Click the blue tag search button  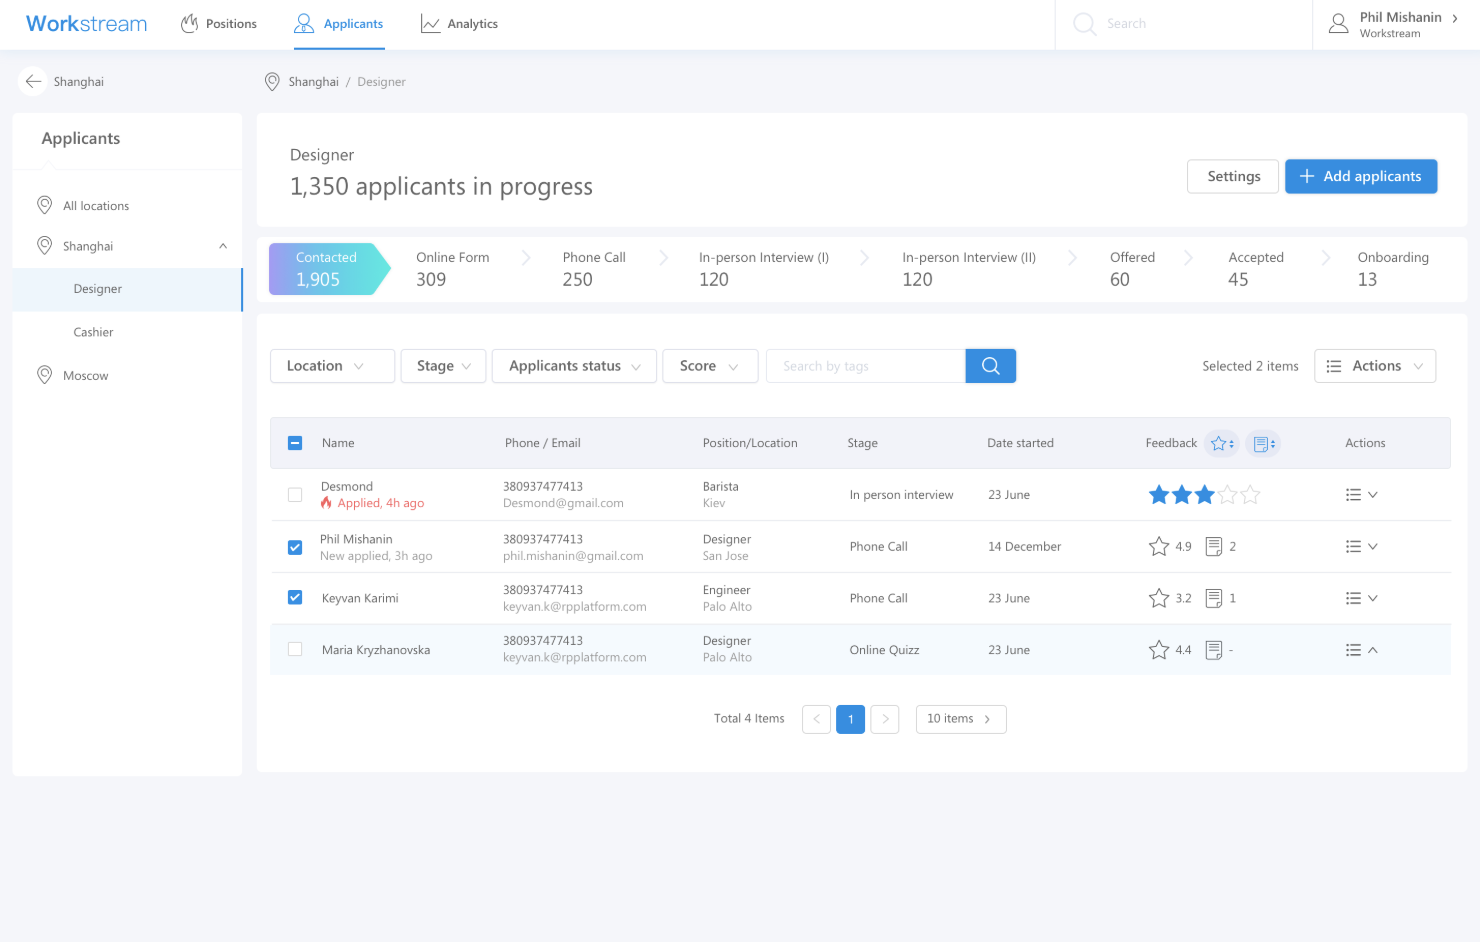coord(990,366)
